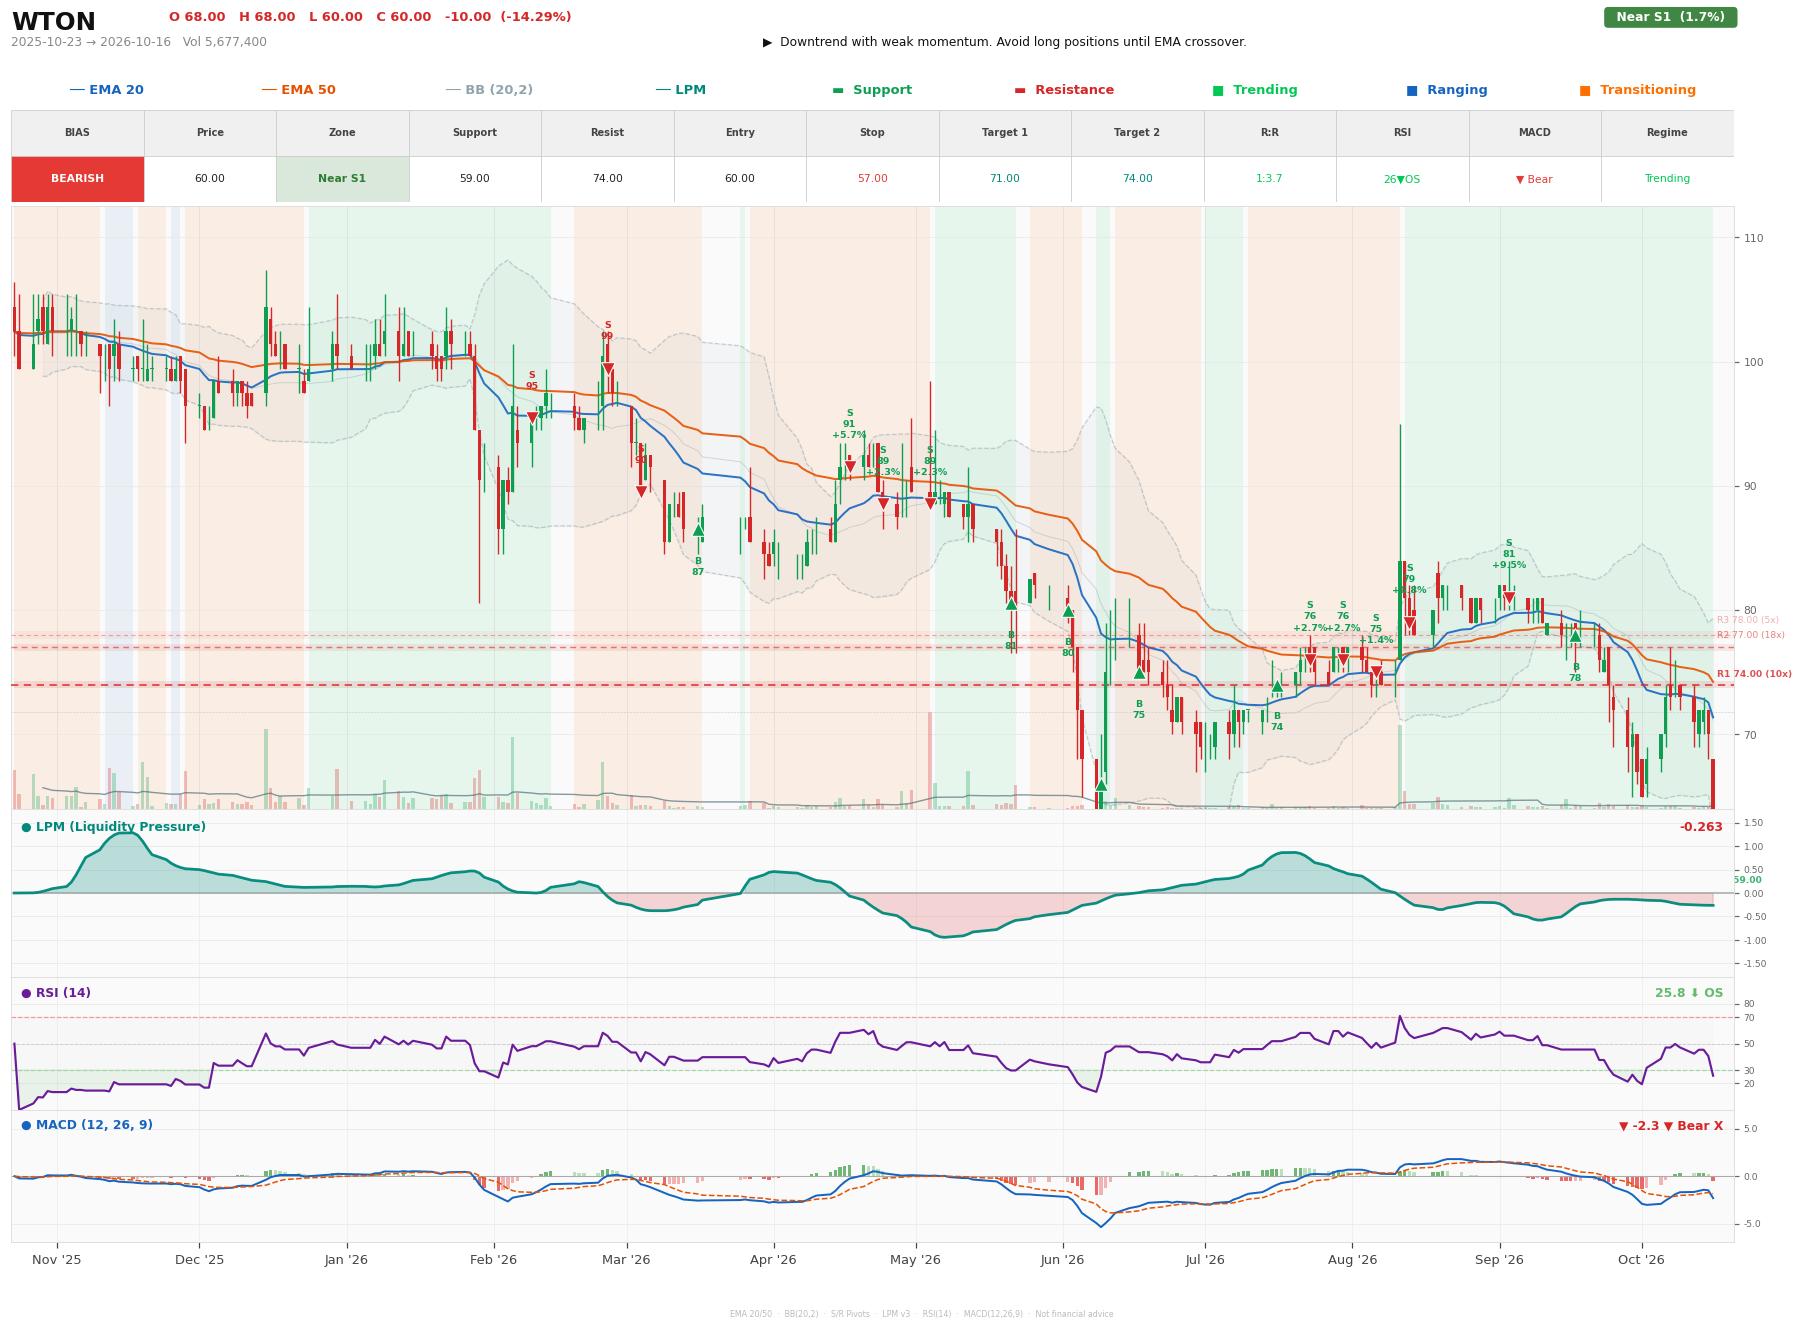Image resolution: width=1803 pixels, height=1330 pixels.
Task: Click the S 91 +5.7% sell marker
Action: pyautogui.click(x=850, y=466)
